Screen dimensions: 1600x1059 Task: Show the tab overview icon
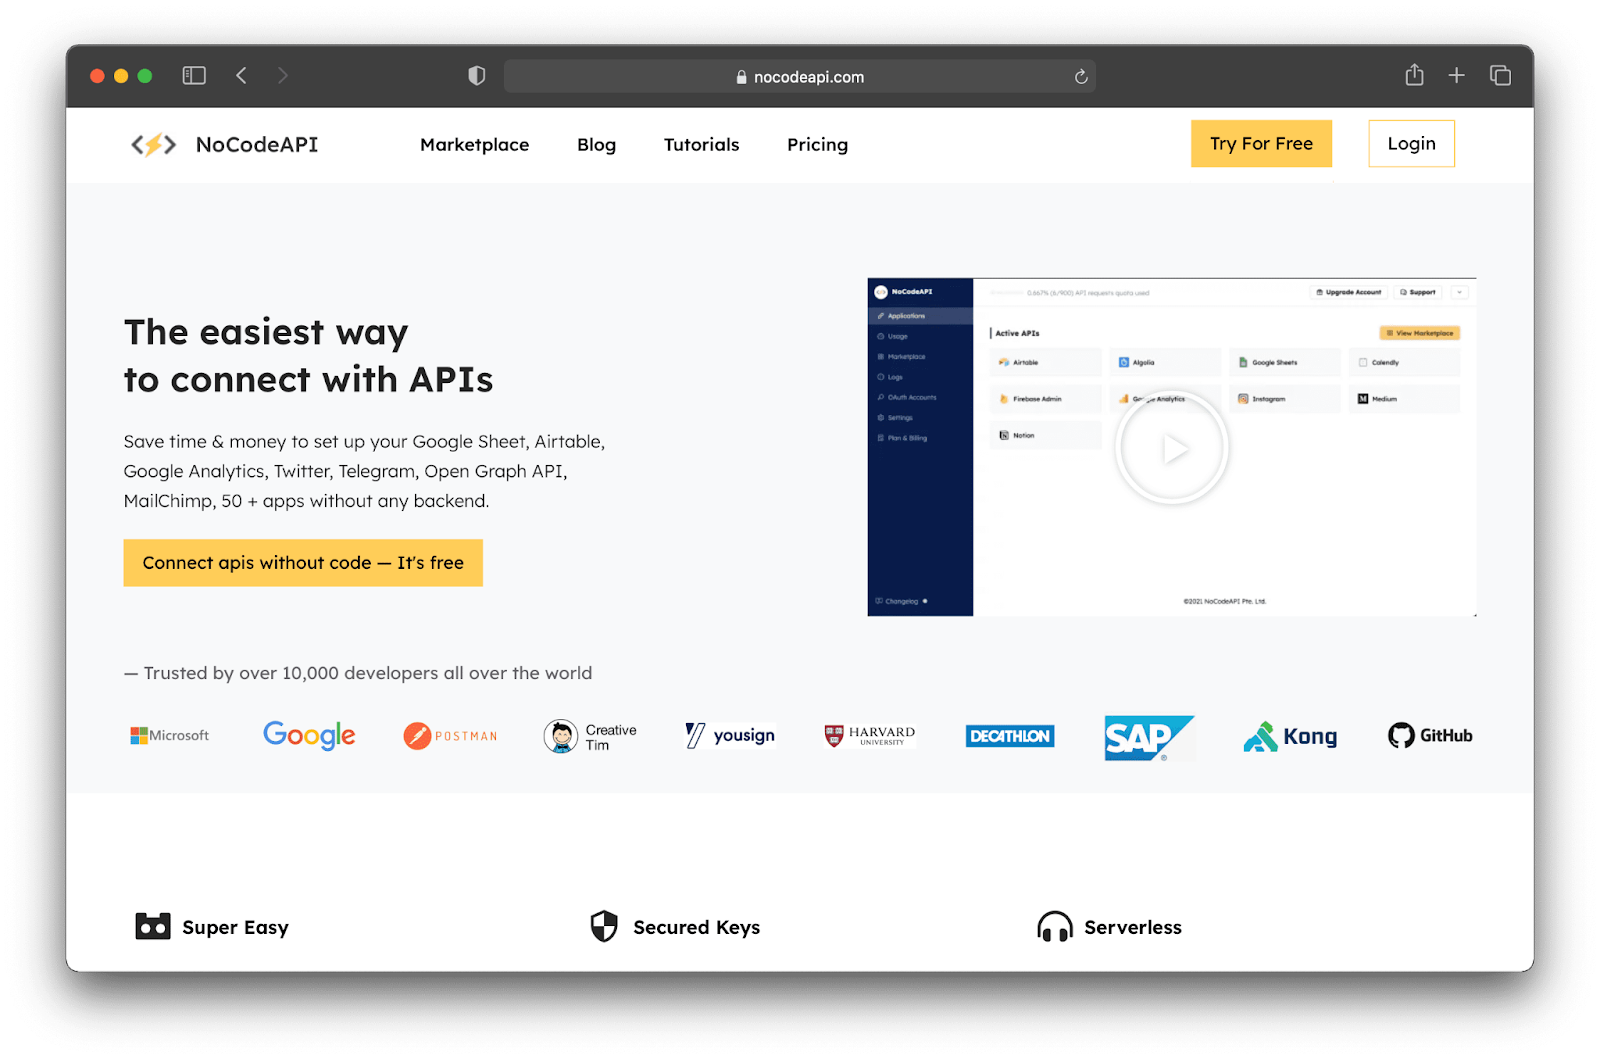(x=1500, y=76)
